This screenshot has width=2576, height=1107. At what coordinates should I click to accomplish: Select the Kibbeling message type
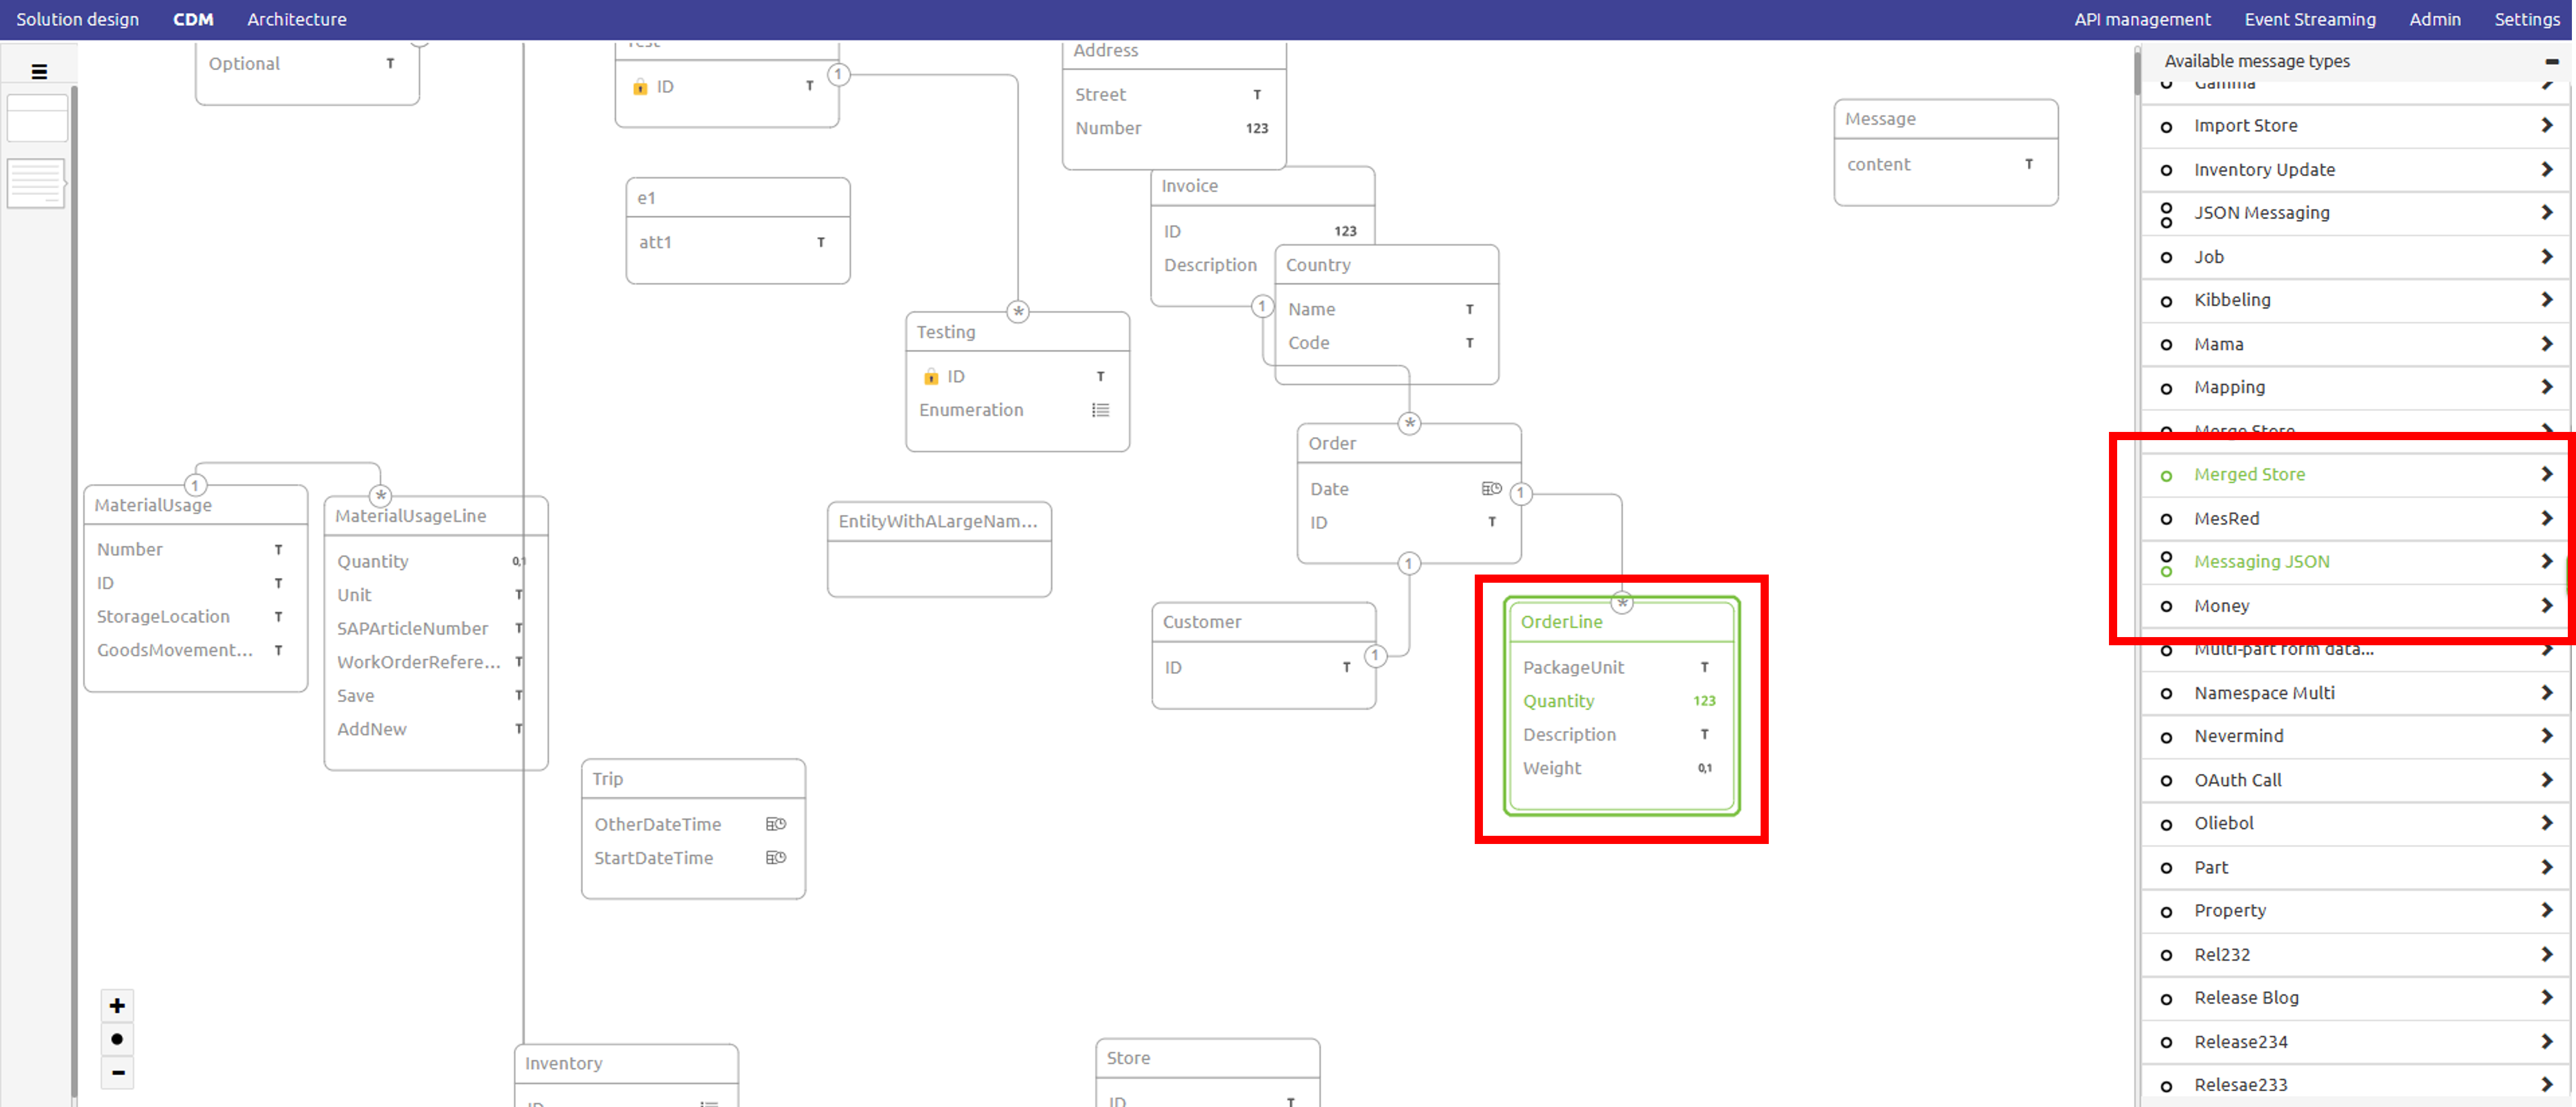[2232, 300]
